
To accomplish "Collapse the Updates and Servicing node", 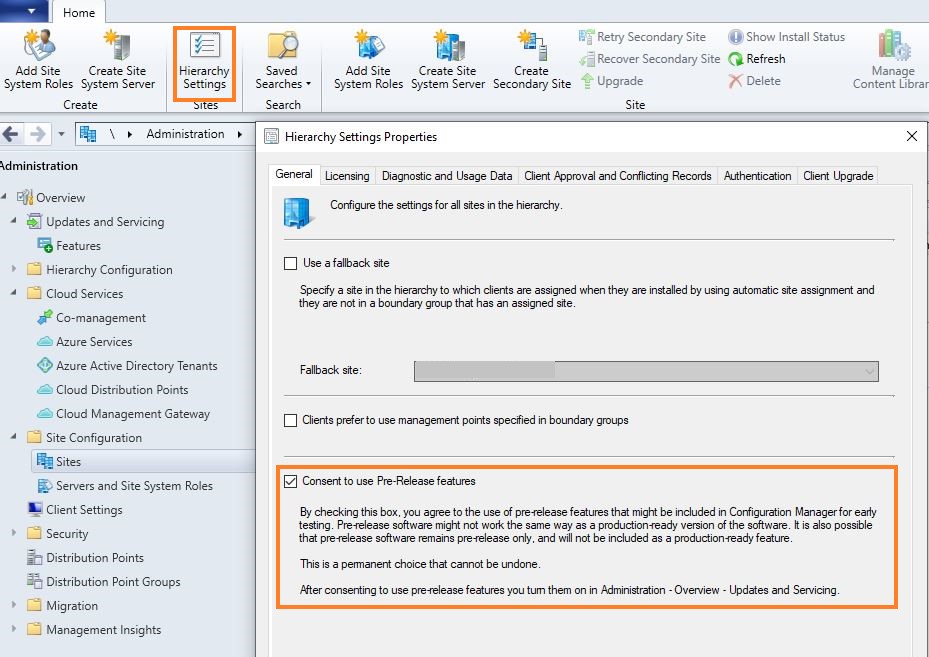I will [x=14, y=220].
